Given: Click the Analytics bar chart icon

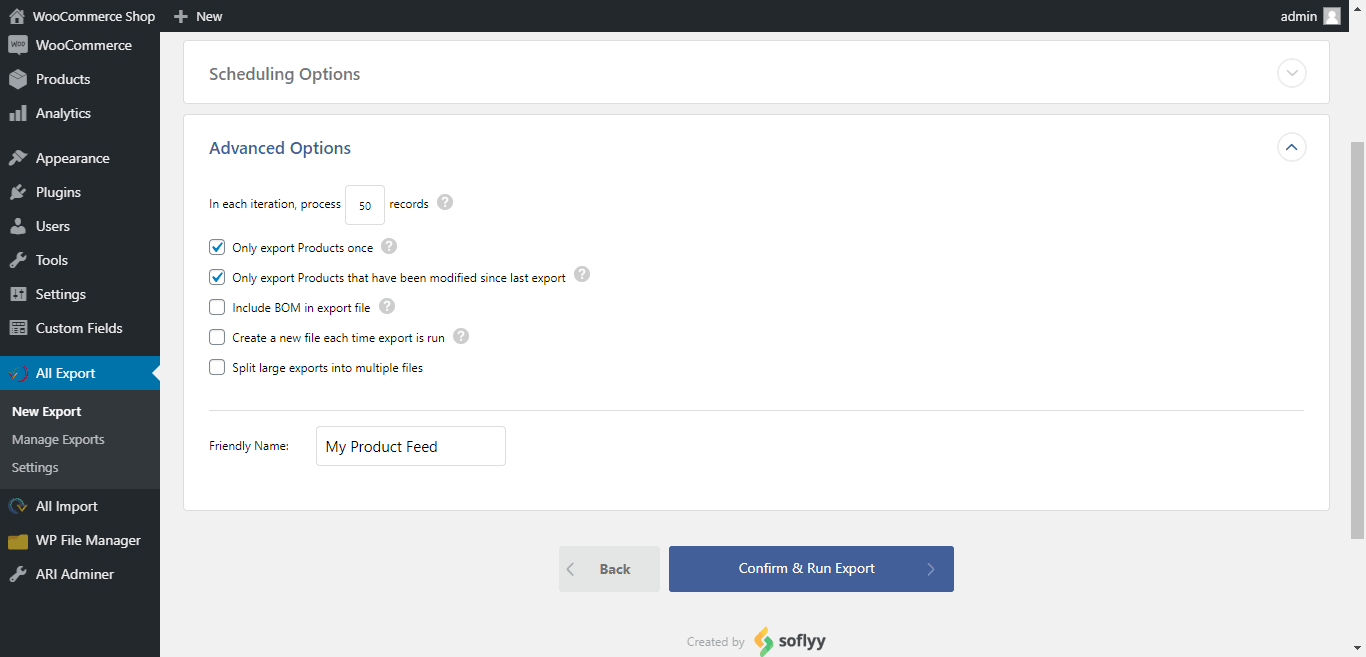Looking at the screenshot, I should 18,113.
